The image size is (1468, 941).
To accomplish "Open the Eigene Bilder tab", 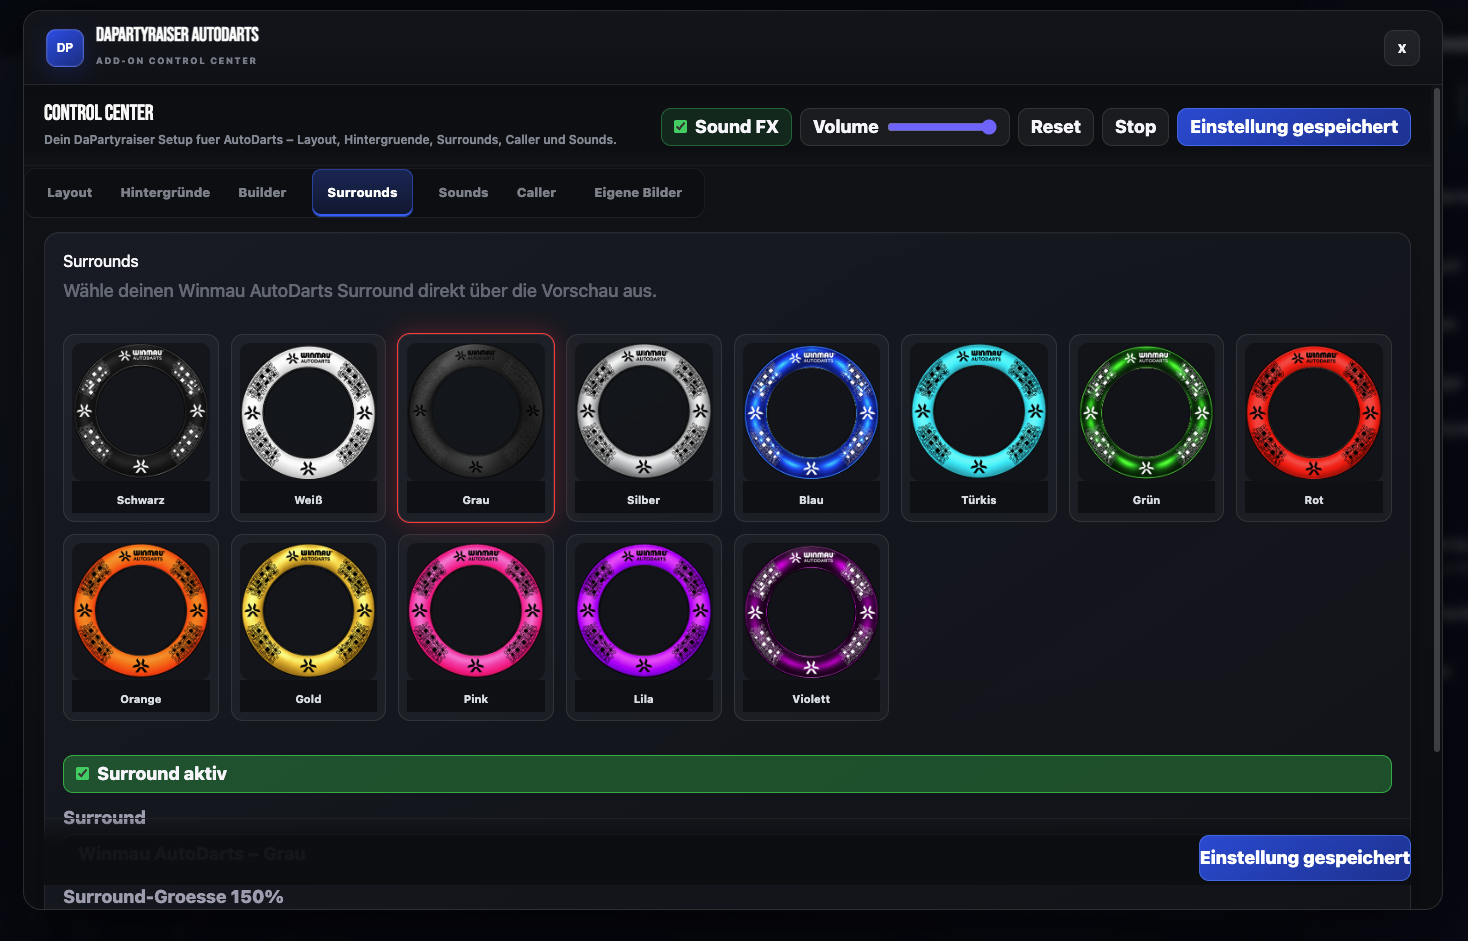I will pyautogui.click(x=638, y=193).
